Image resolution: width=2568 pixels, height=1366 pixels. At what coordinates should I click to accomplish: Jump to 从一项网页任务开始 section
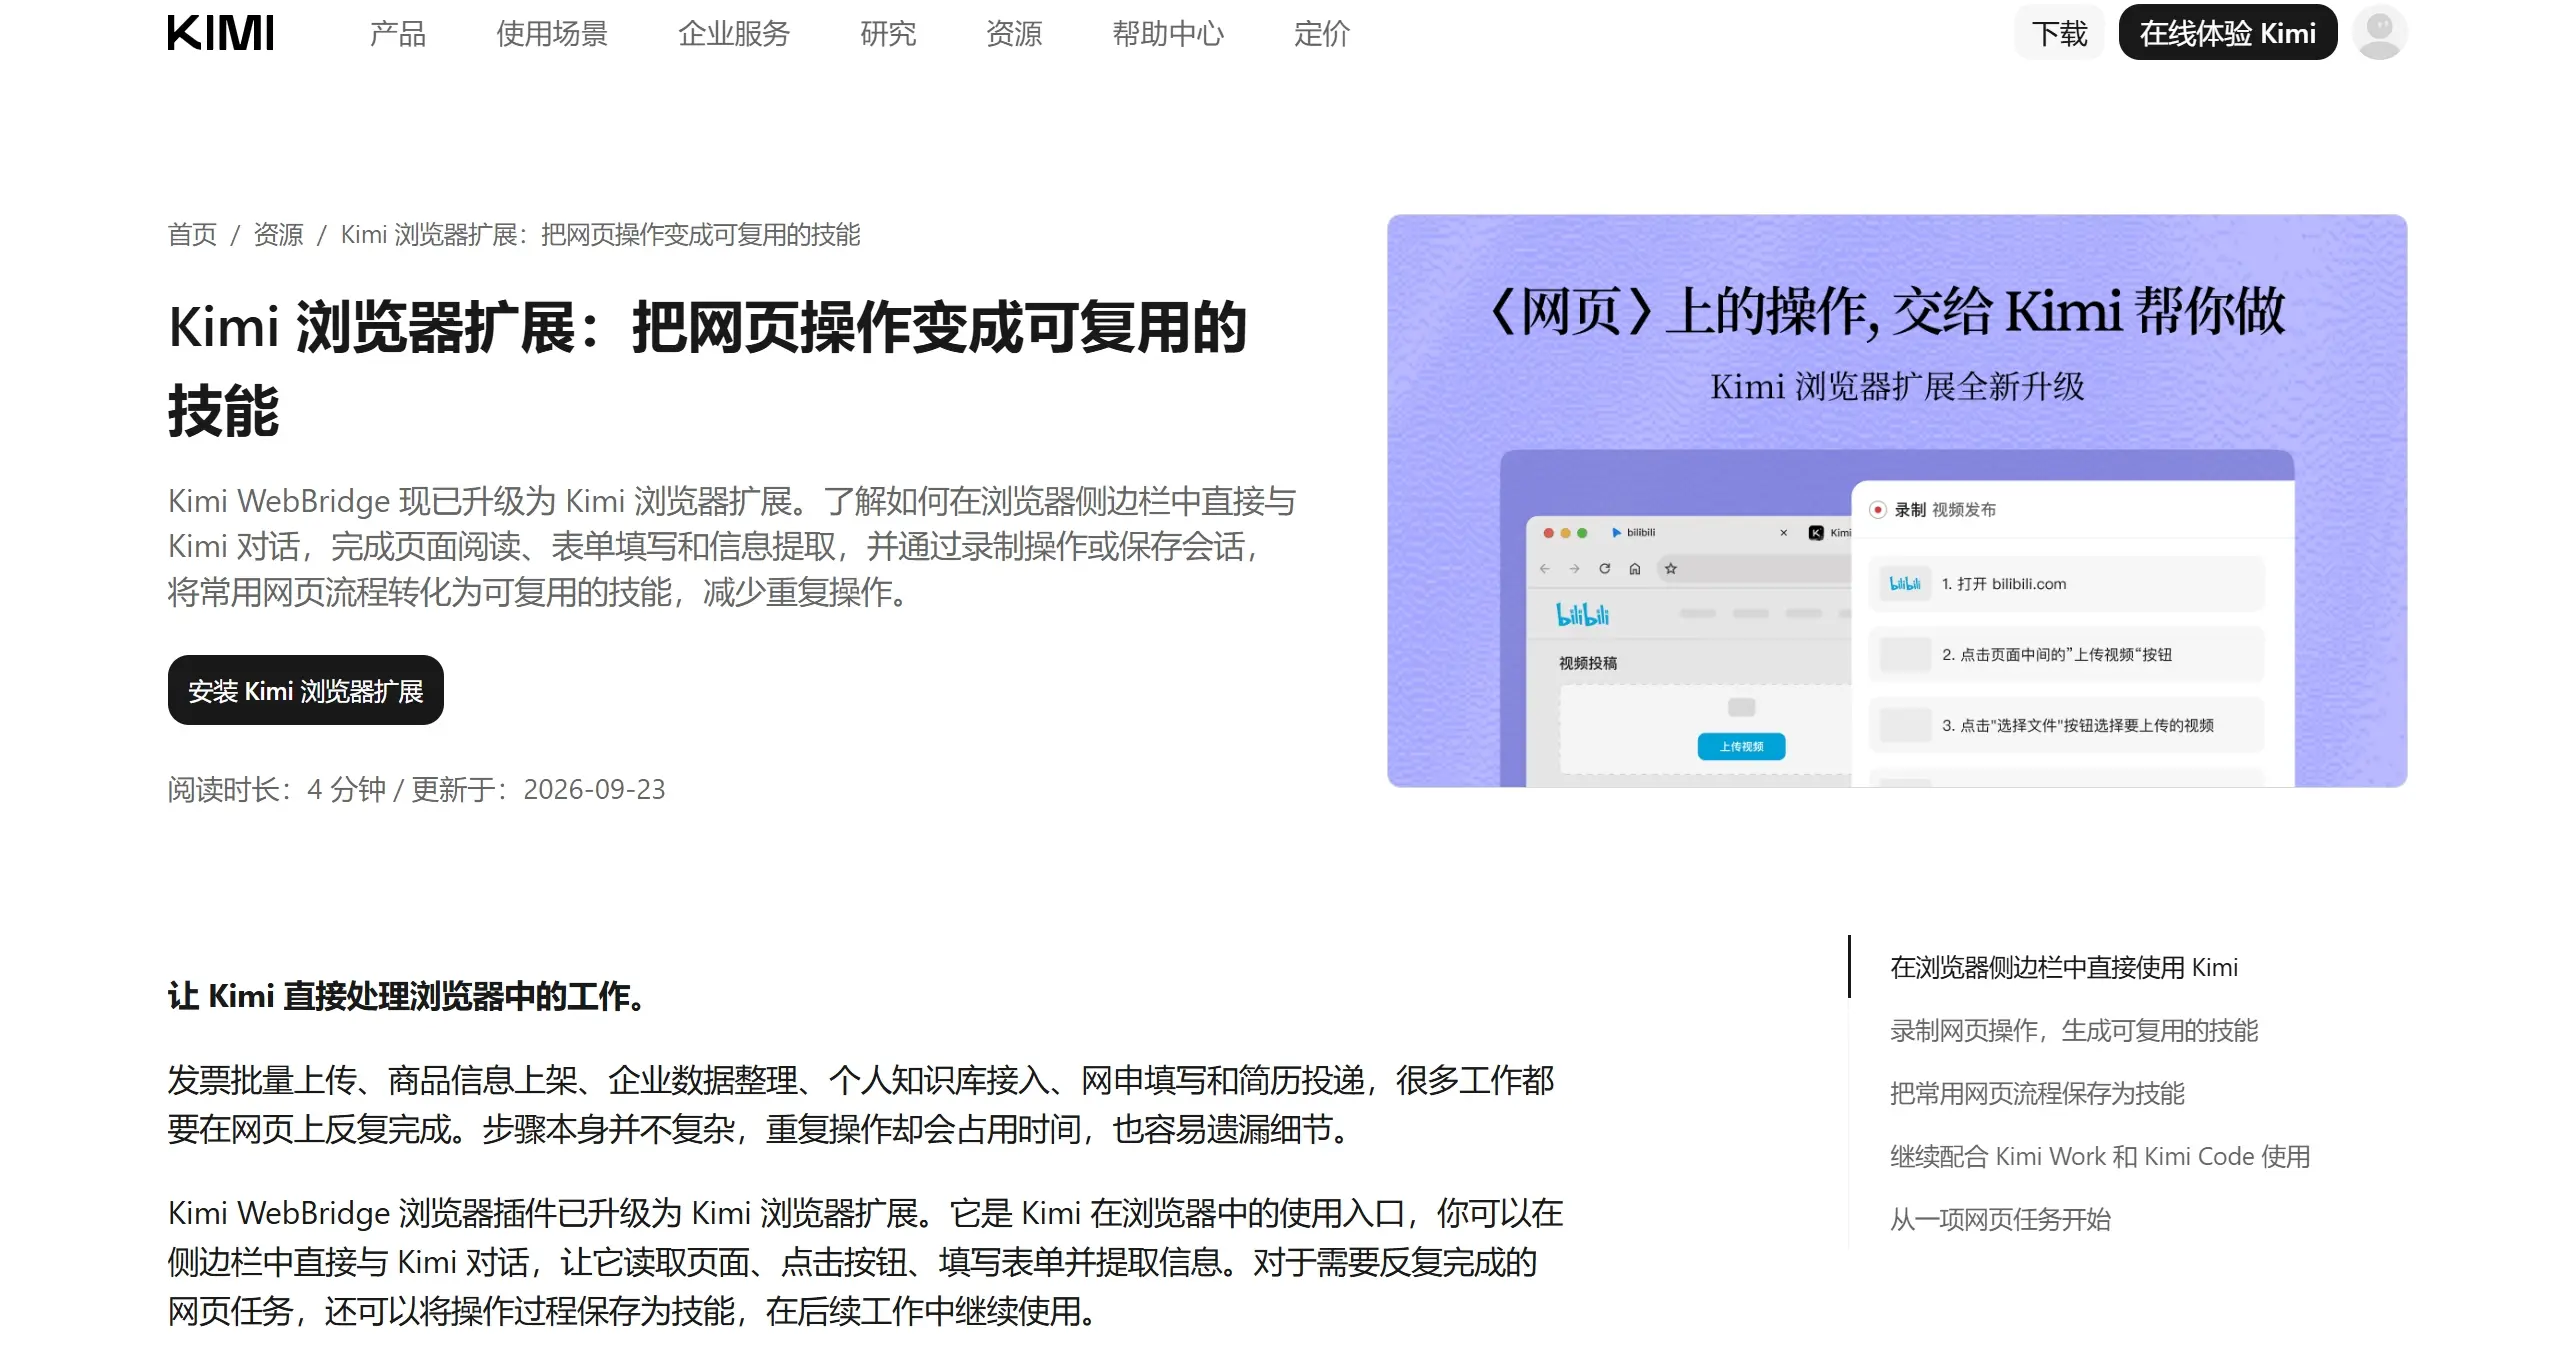click(x=2000, y=1219)
